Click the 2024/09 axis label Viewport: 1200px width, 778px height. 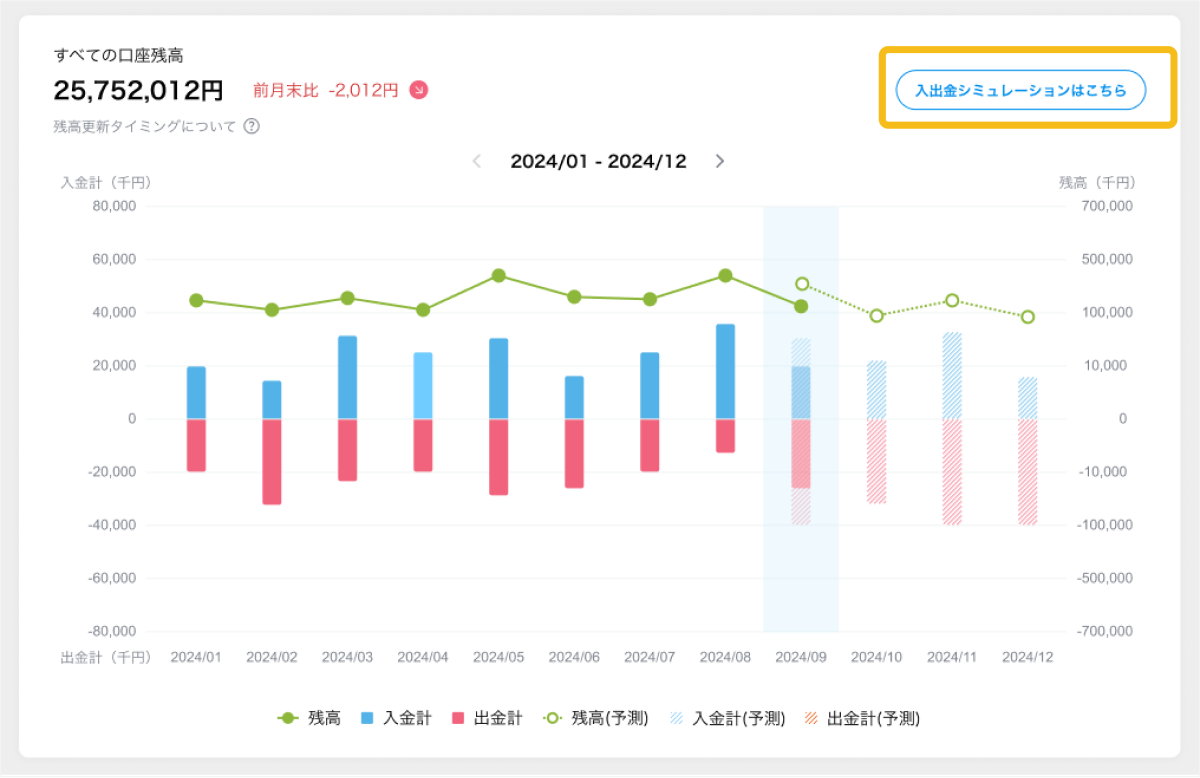(800, 657)
